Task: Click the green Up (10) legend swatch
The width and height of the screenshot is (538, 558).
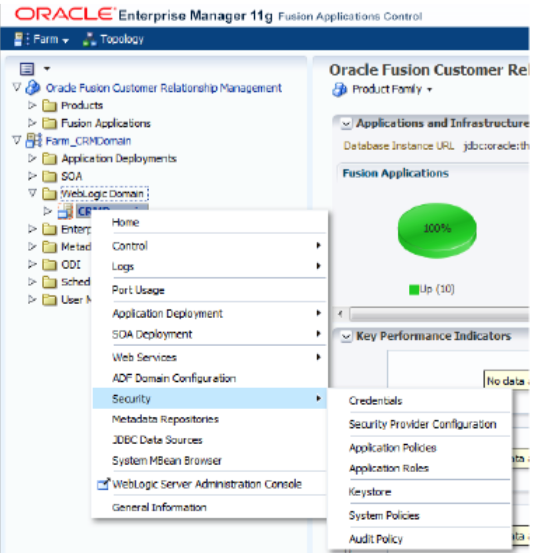Action: click(x=414, y=290)
